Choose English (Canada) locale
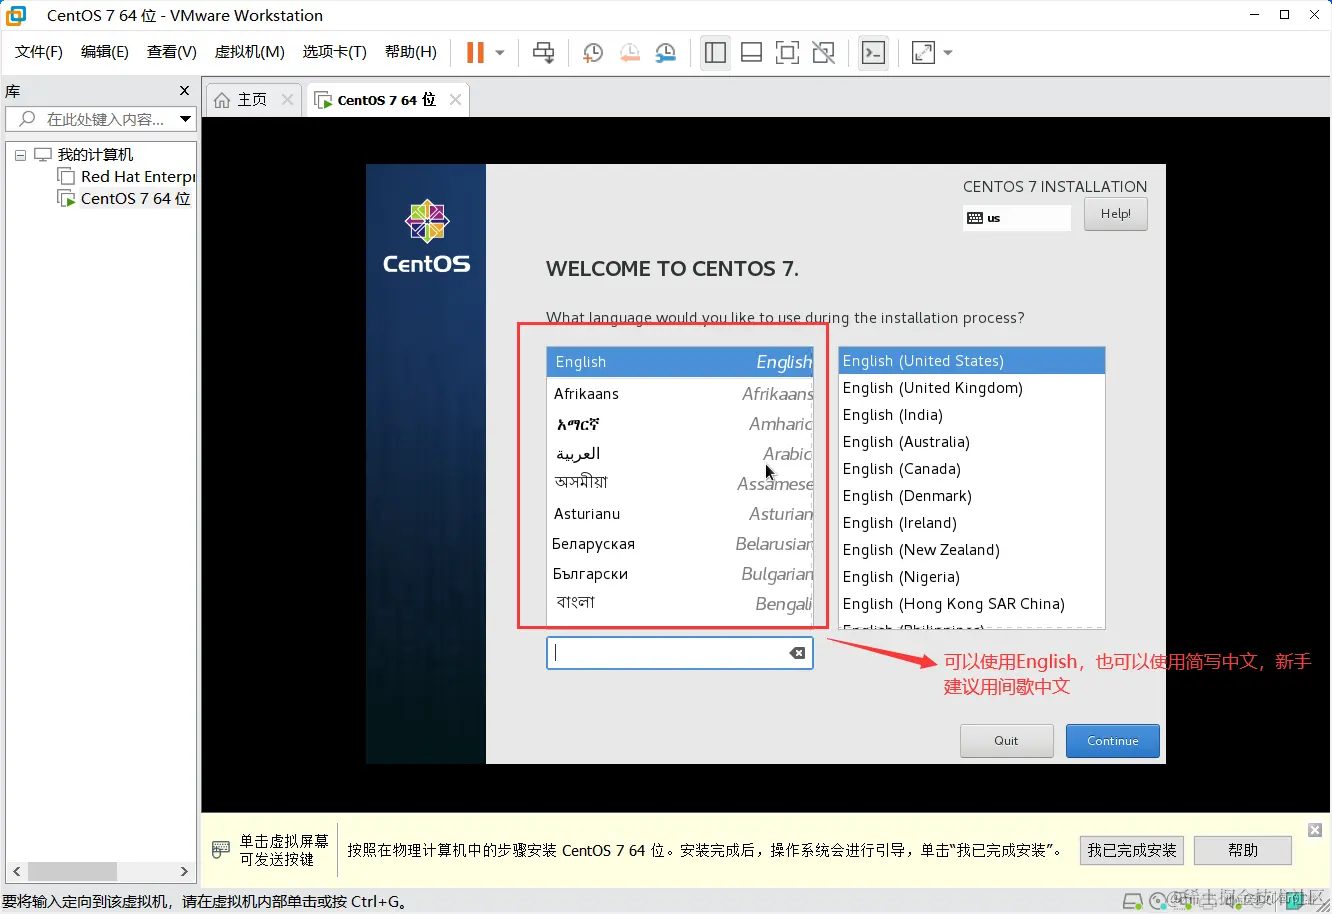This screenshot has height=914, width=1332. (x=972, y=469)
